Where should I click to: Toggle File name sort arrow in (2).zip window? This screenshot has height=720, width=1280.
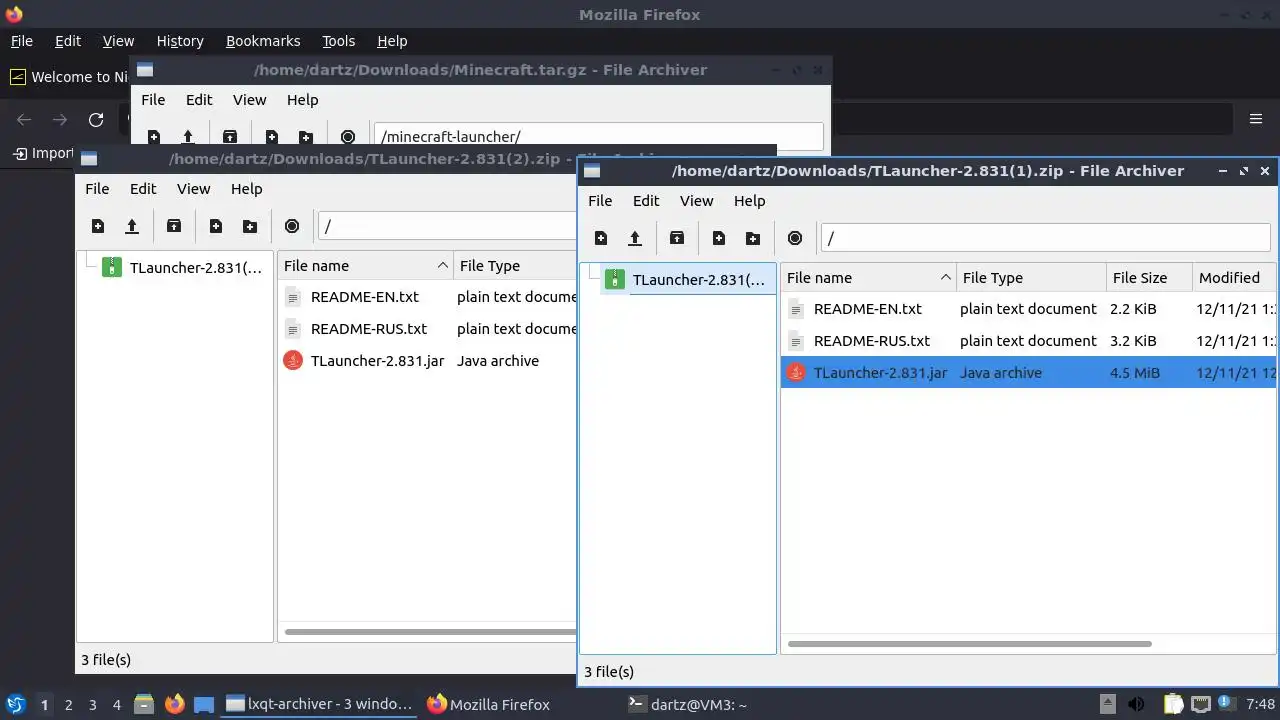[x=442, y=266]
